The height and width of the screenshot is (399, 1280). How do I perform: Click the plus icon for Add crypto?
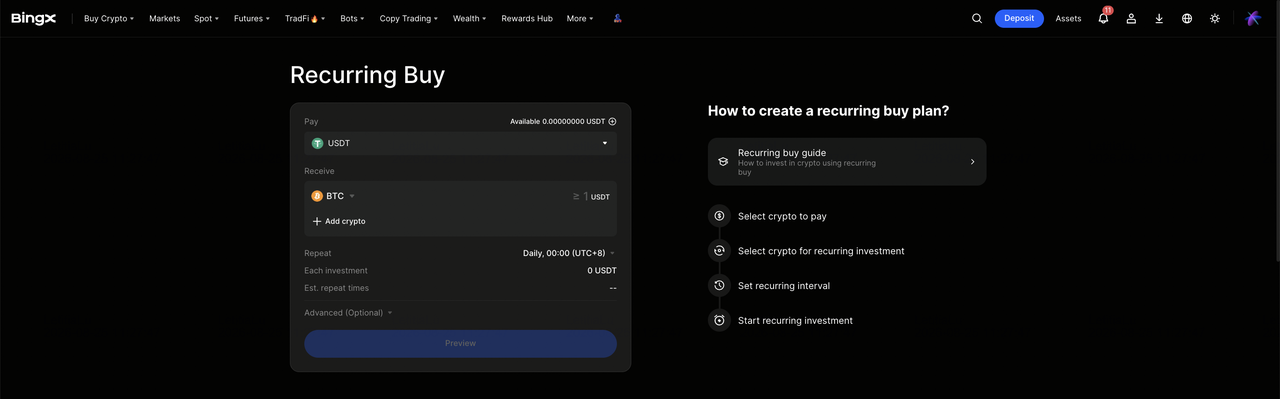[317, 221]
